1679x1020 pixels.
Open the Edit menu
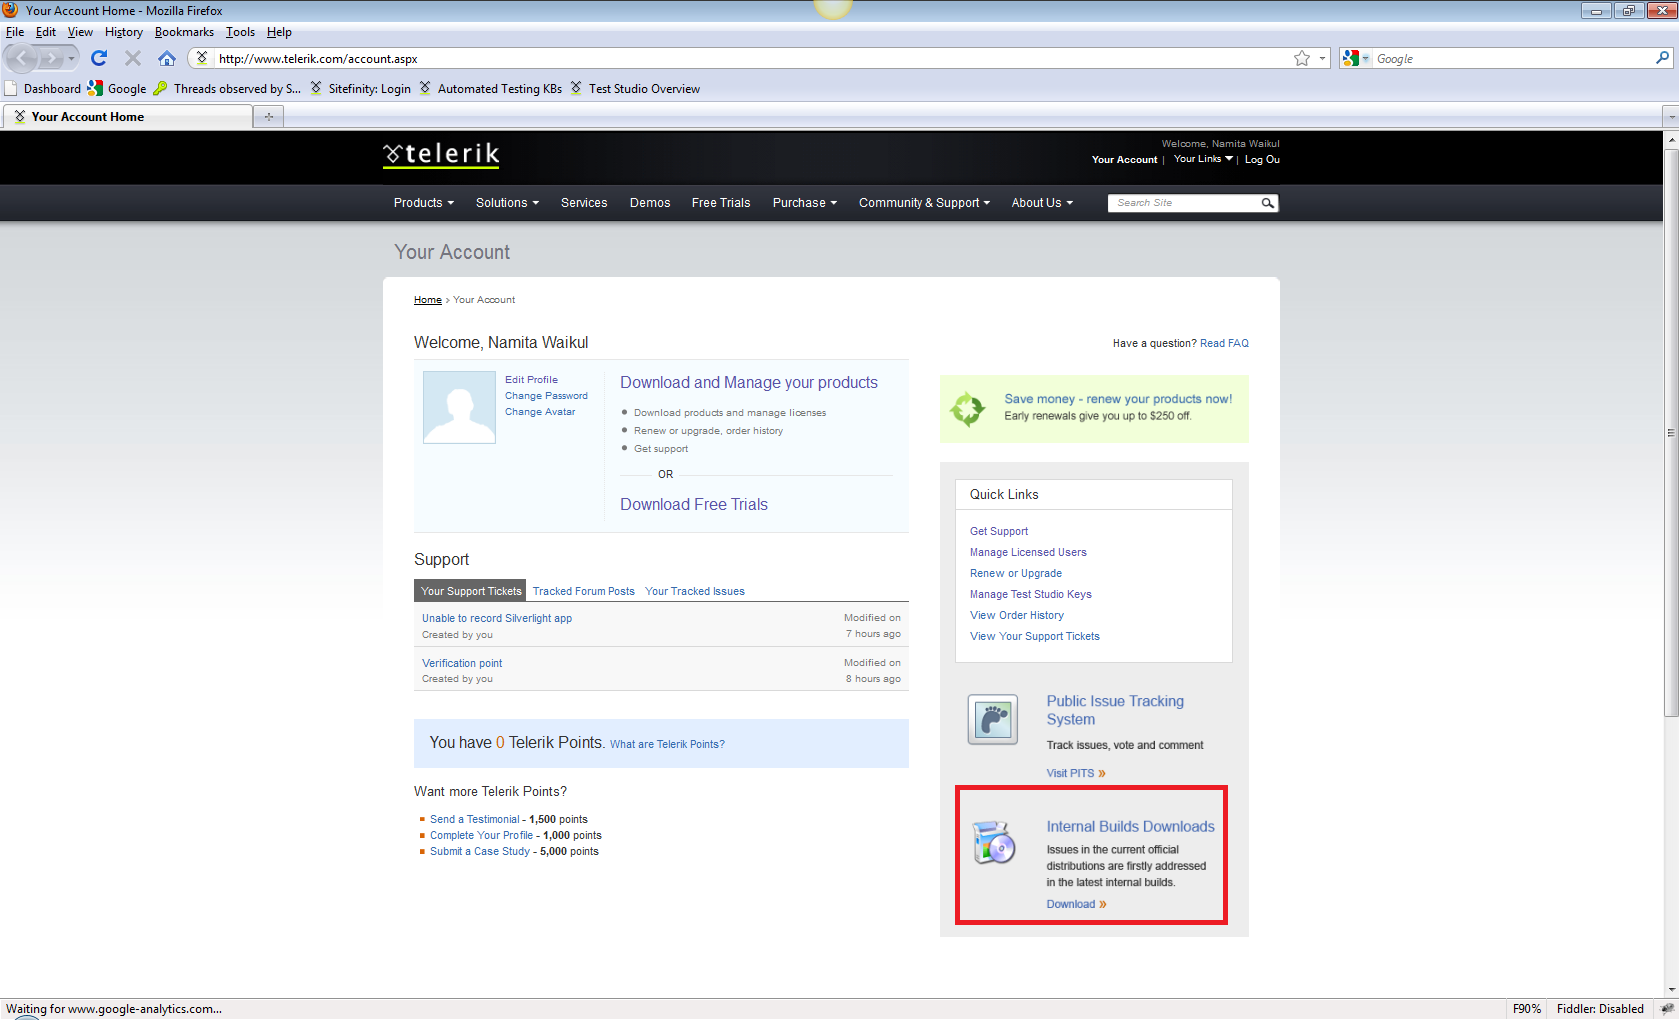pos(46,32)
